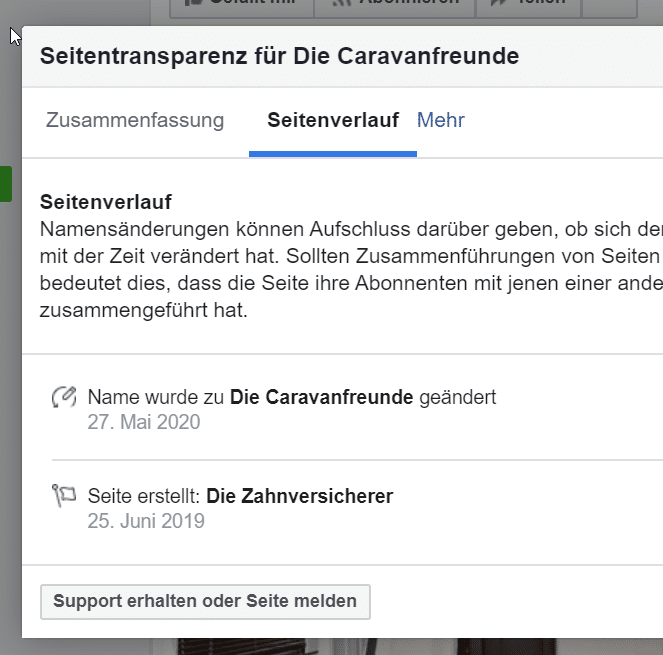Select the Seitenverlauf tab

click(x=333, y=120)
